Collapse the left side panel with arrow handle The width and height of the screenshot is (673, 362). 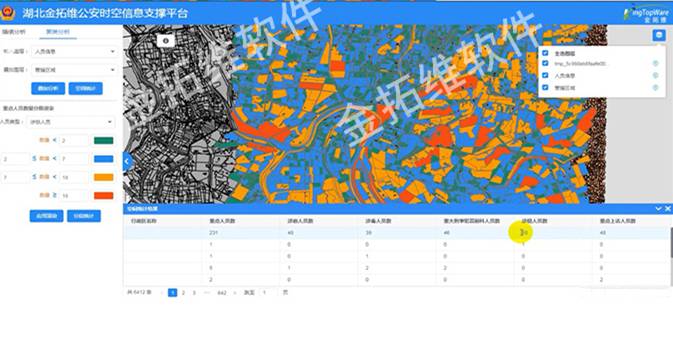pos(127,161)
